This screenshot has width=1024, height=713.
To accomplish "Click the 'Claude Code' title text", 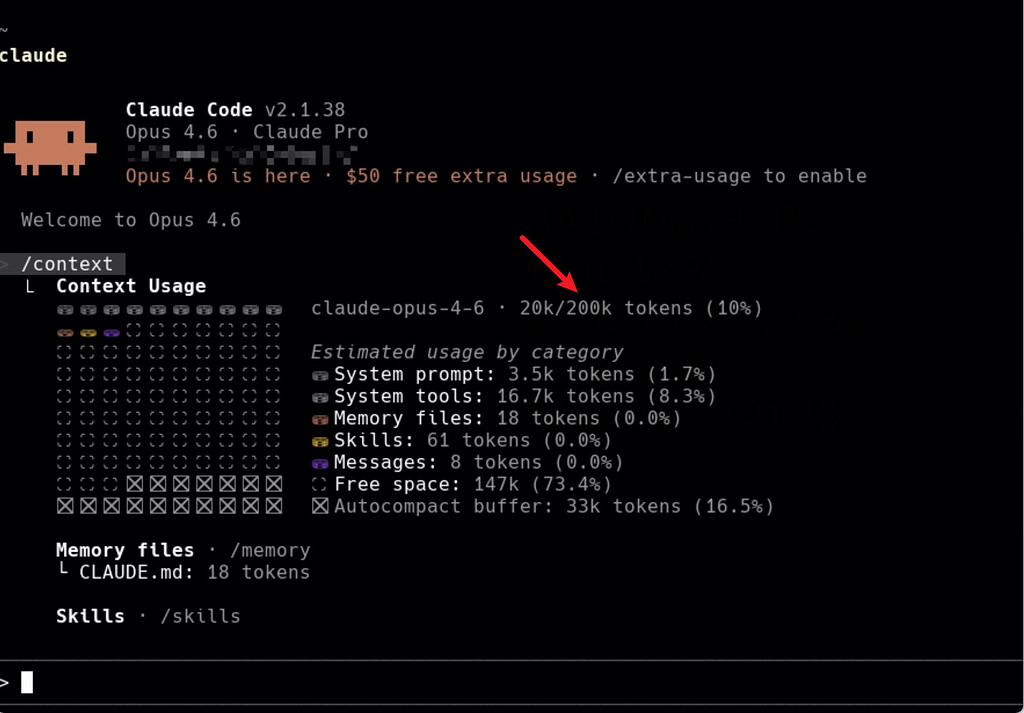I will (189, 110).
